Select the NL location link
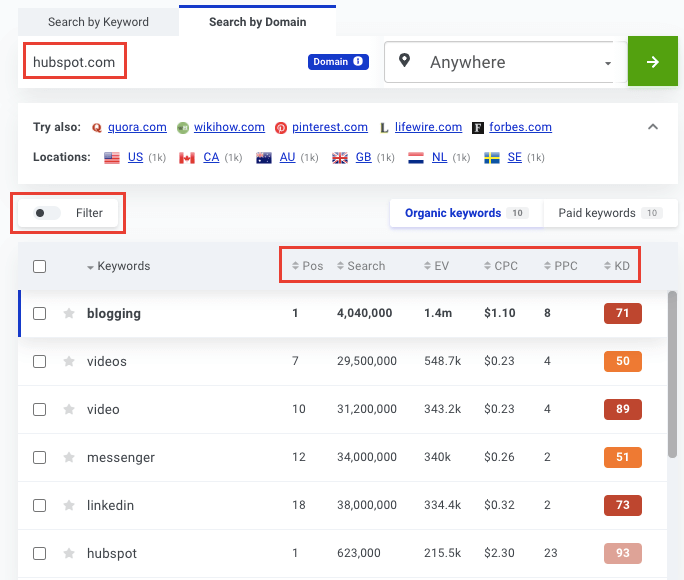 click(439, 157)
